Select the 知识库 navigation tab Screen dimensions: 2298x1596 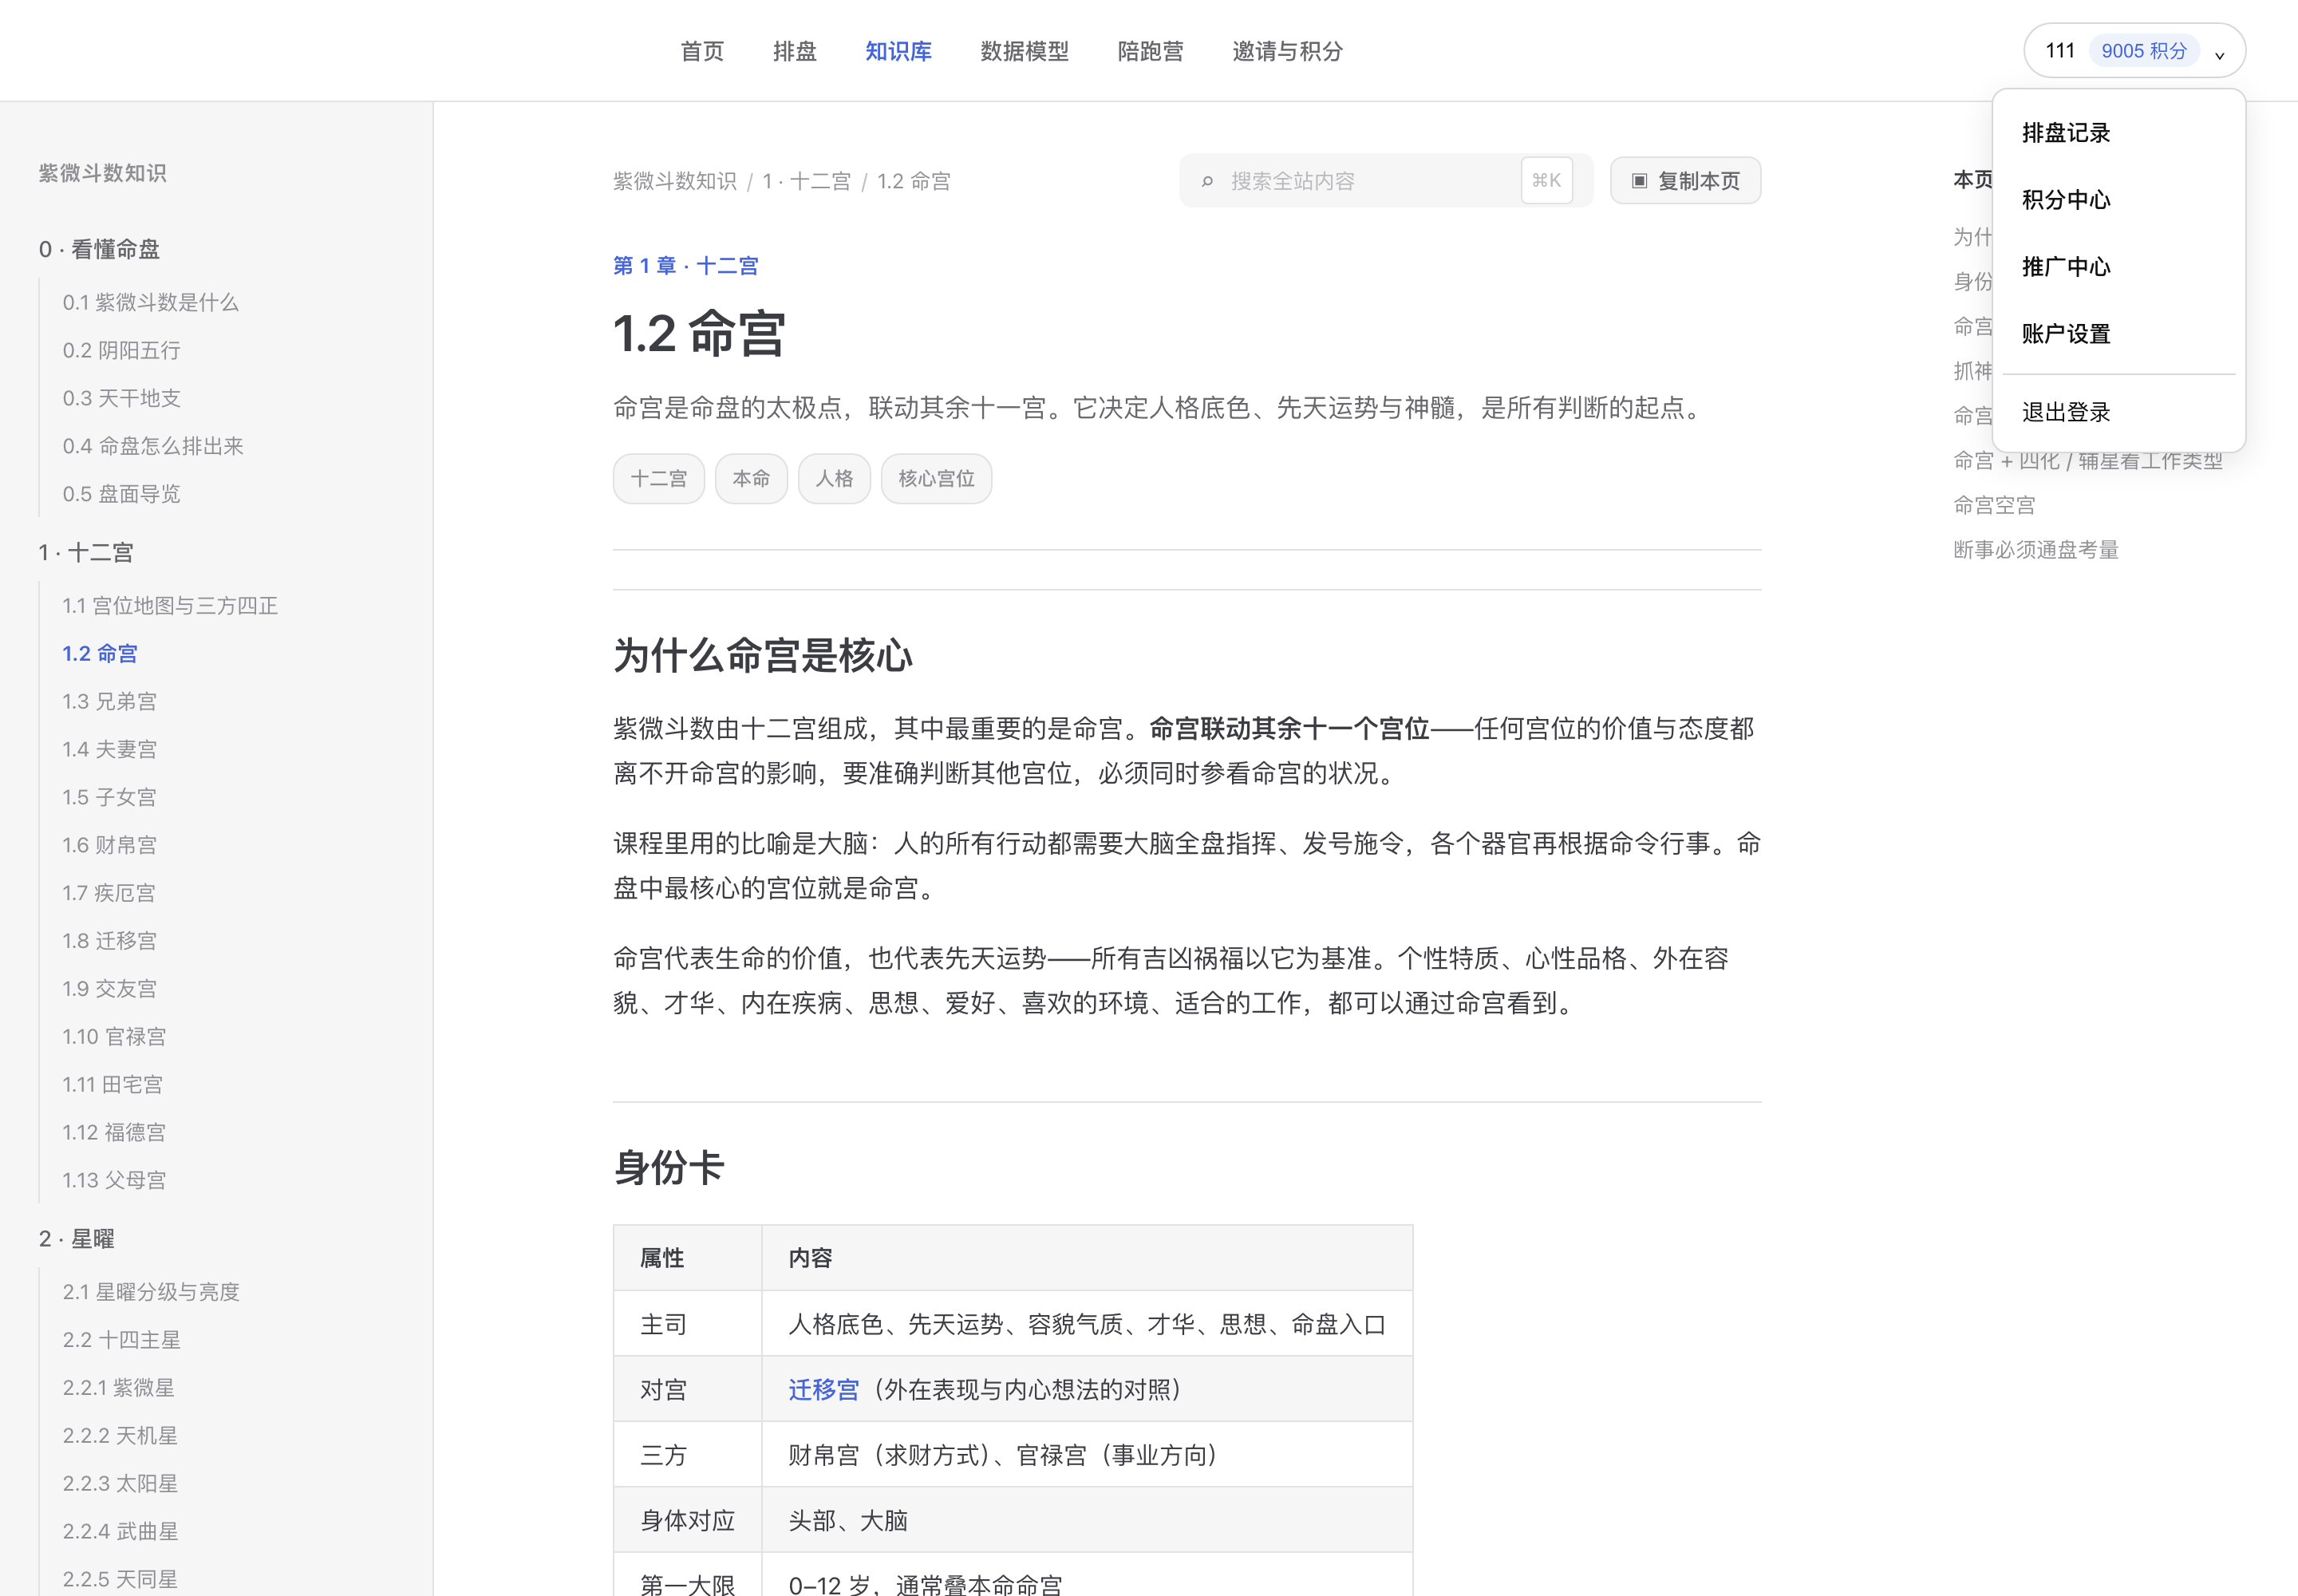click(898, 51)
